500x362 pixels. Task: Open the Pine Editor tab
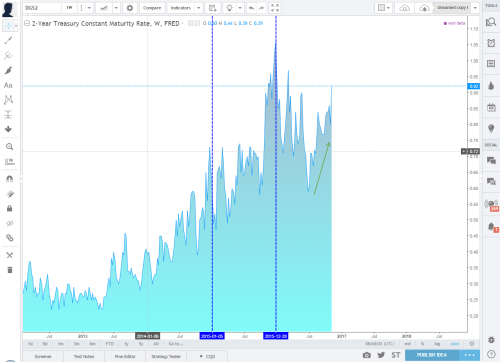point(125,356)
